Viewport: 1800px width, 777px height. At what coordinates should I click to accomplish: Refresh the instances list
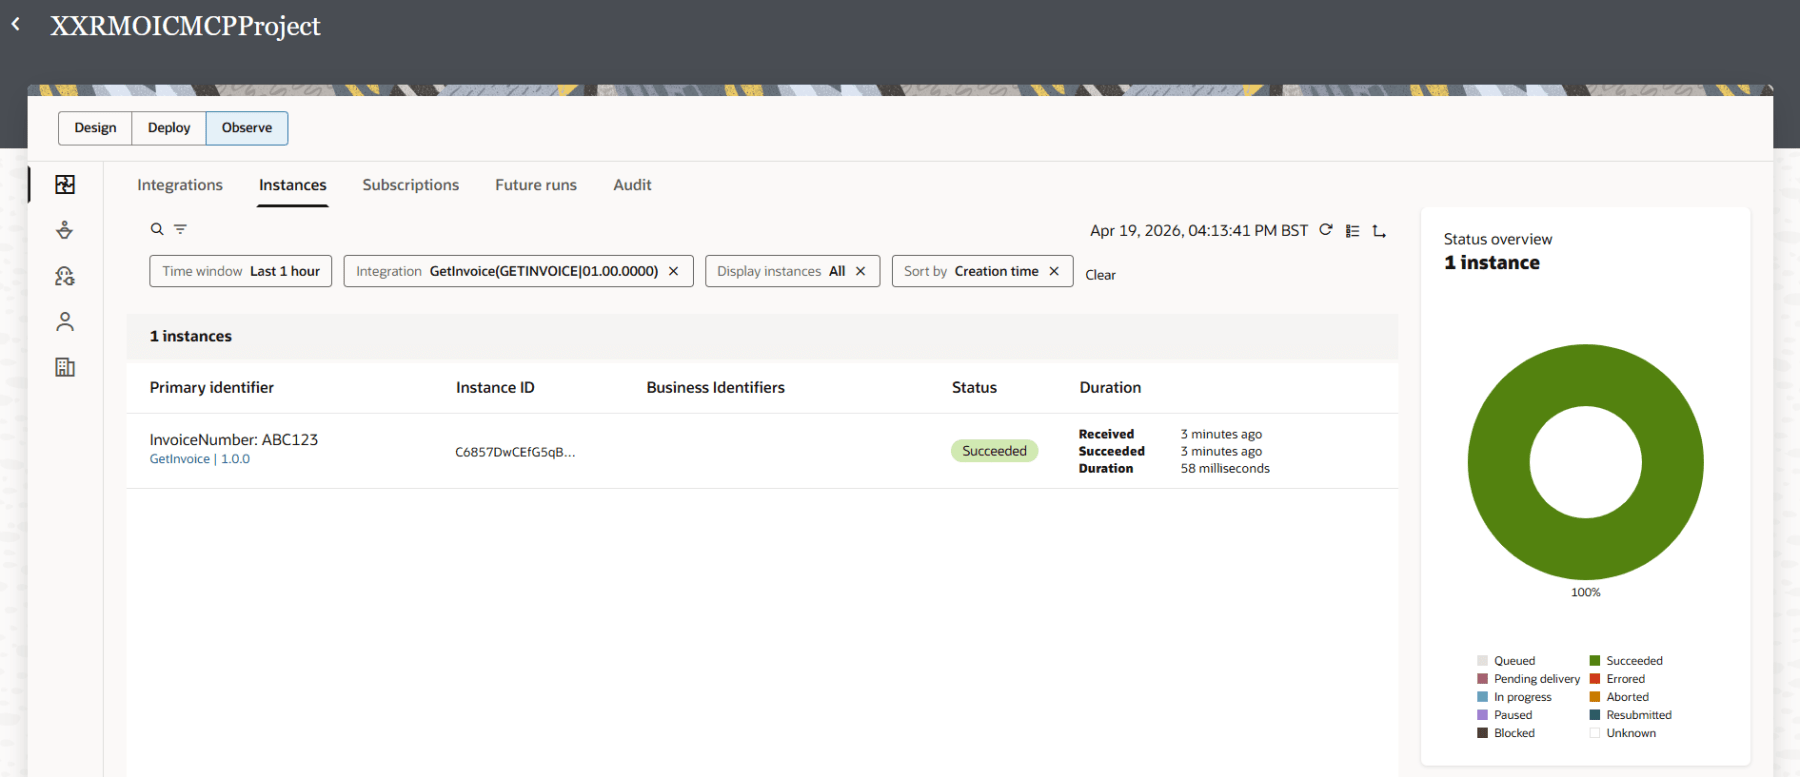pyautogui.click(x=1326, y=230)
